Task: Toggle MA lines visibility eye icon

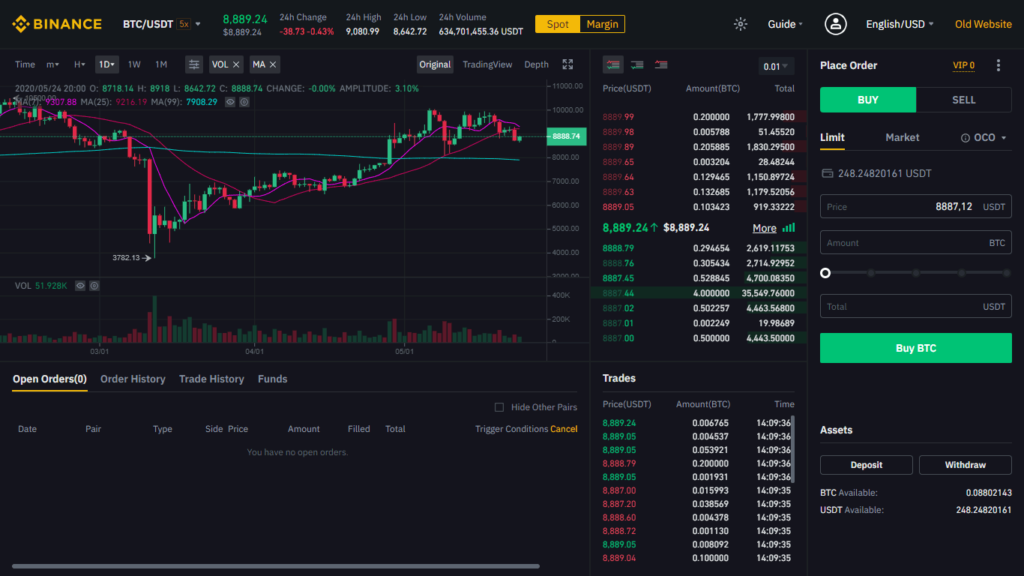Action: pyautogui.click(x=230, y=102)
